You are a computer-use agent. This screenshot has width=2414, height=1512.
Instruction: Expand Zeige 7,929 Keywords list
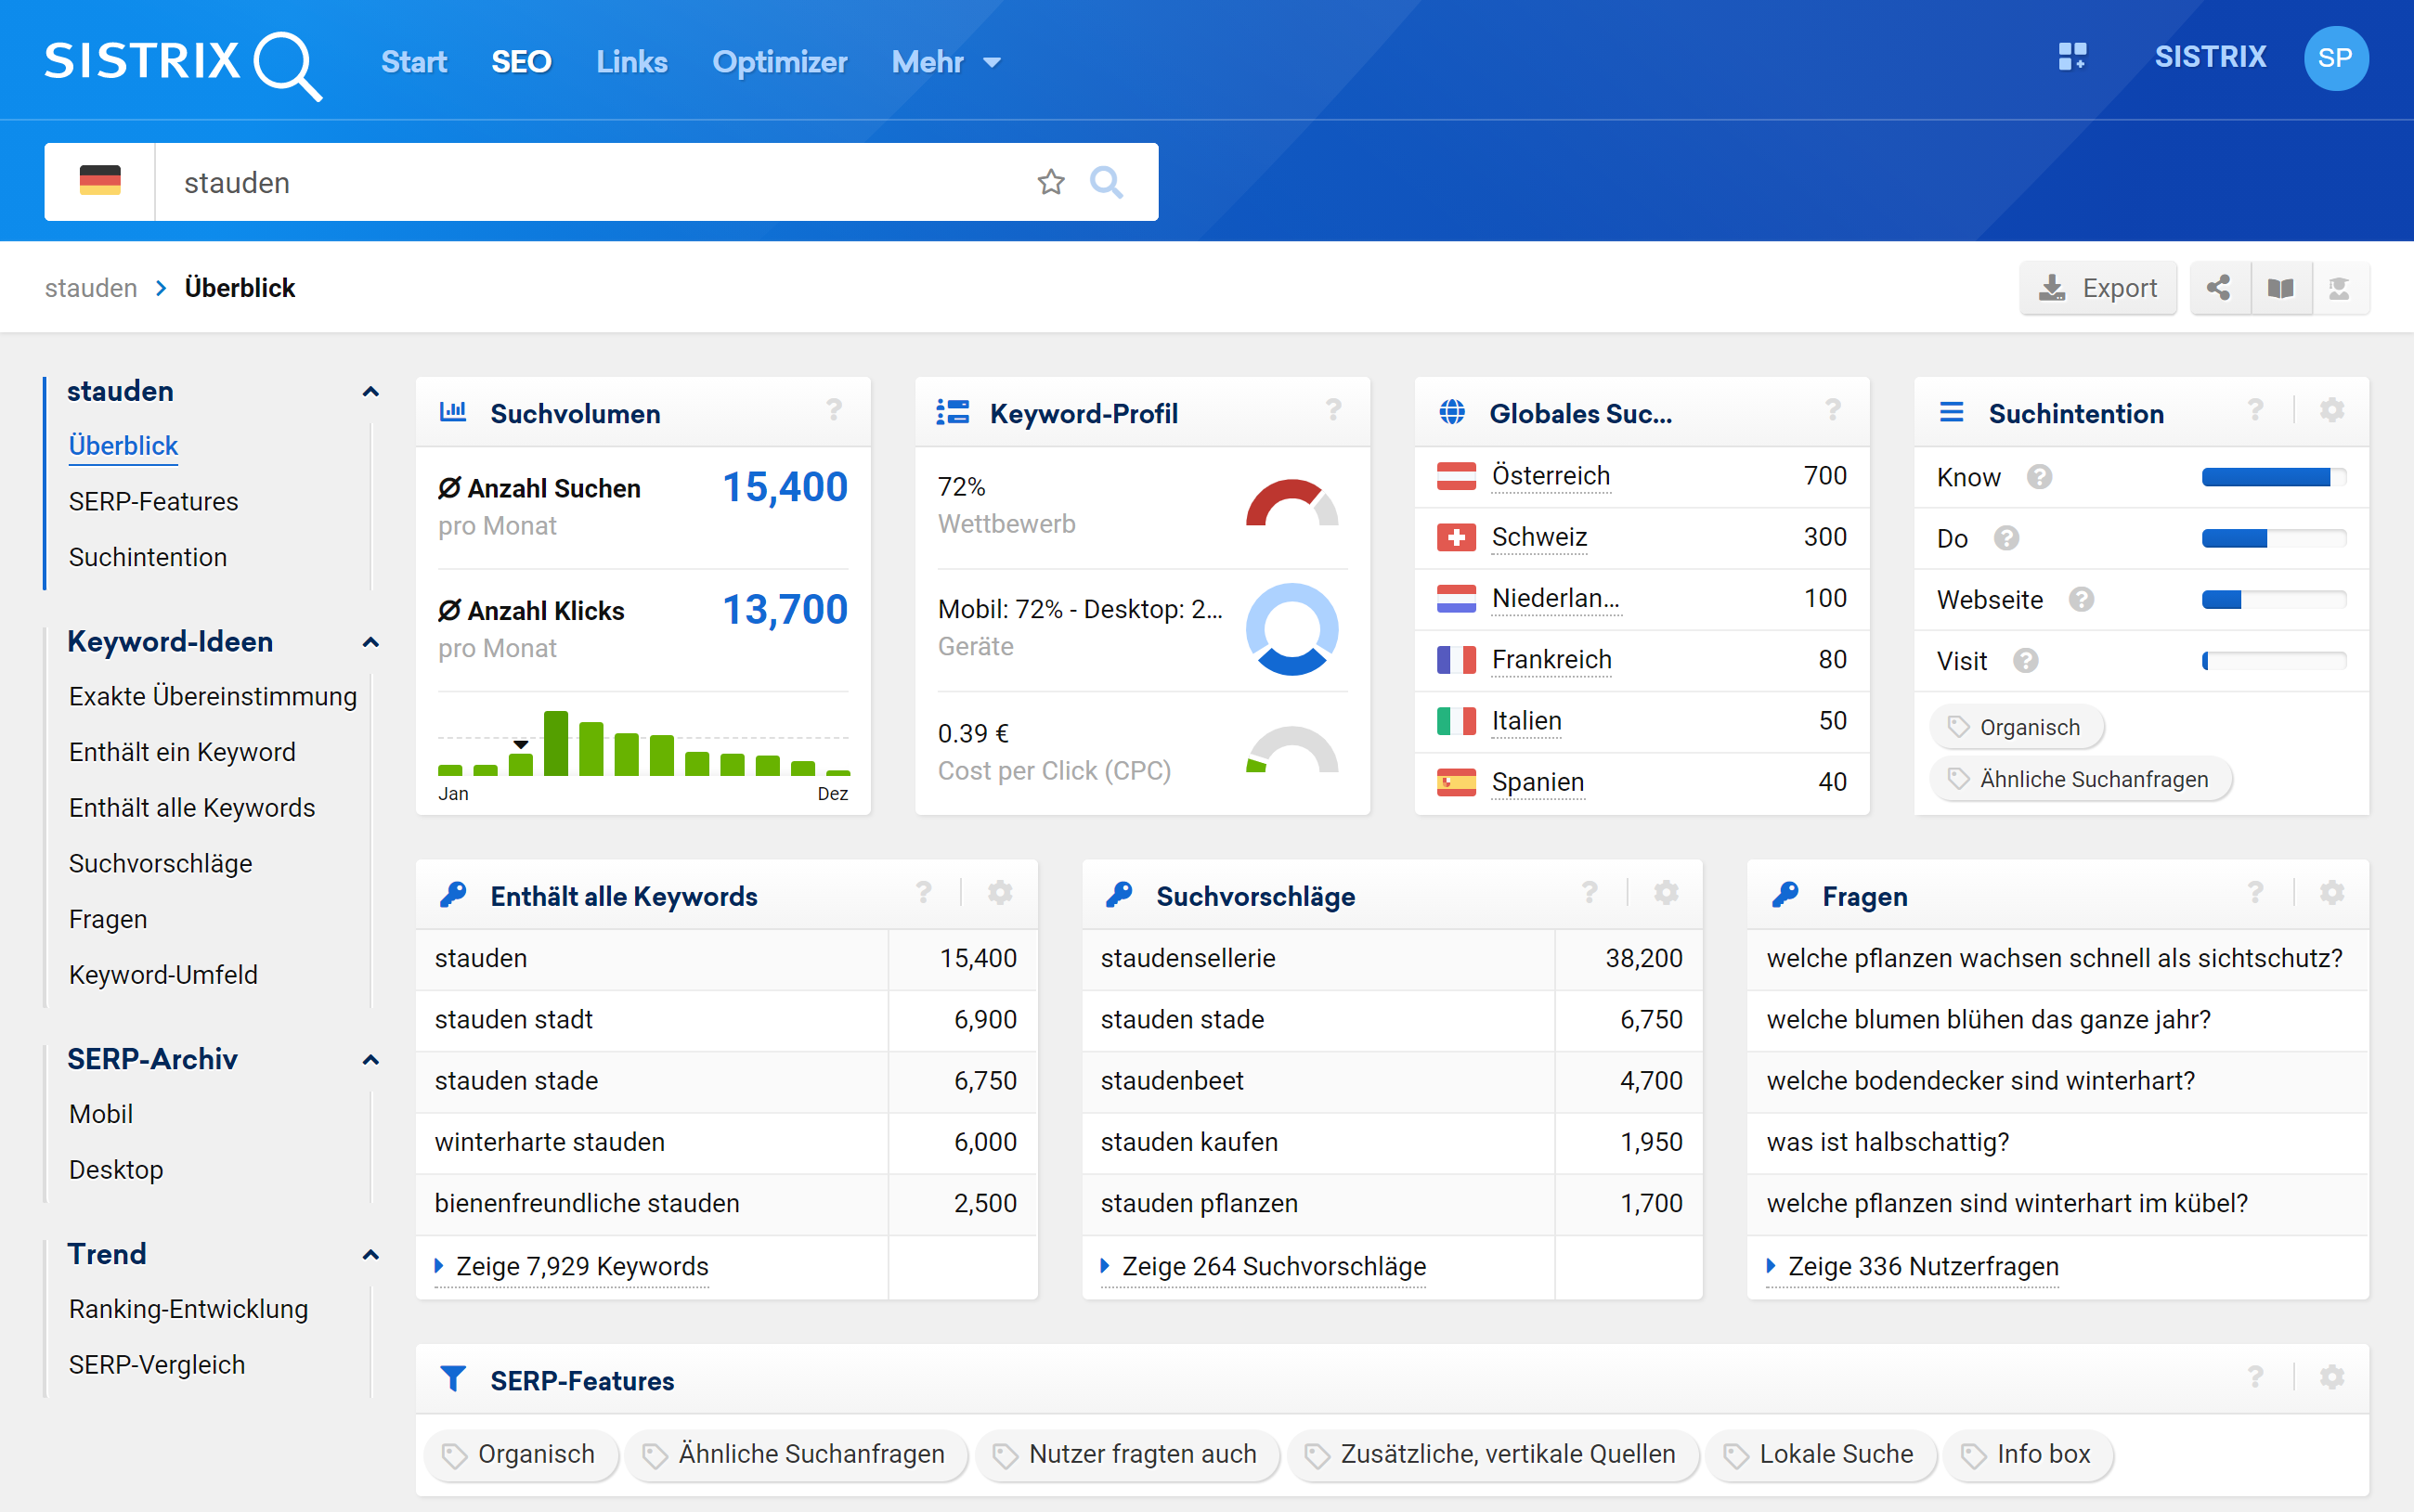(x=581, y=1266)
